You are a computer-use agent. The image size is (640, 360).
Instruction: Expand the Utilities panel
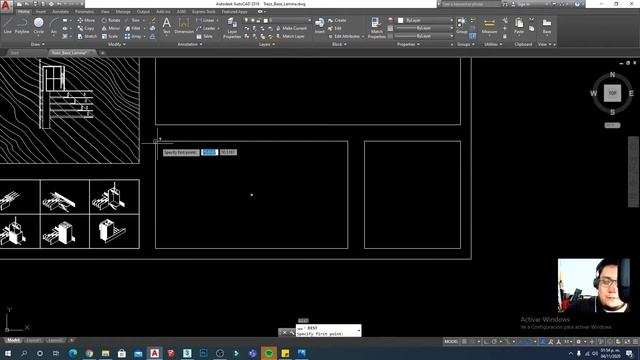point(493,44)
